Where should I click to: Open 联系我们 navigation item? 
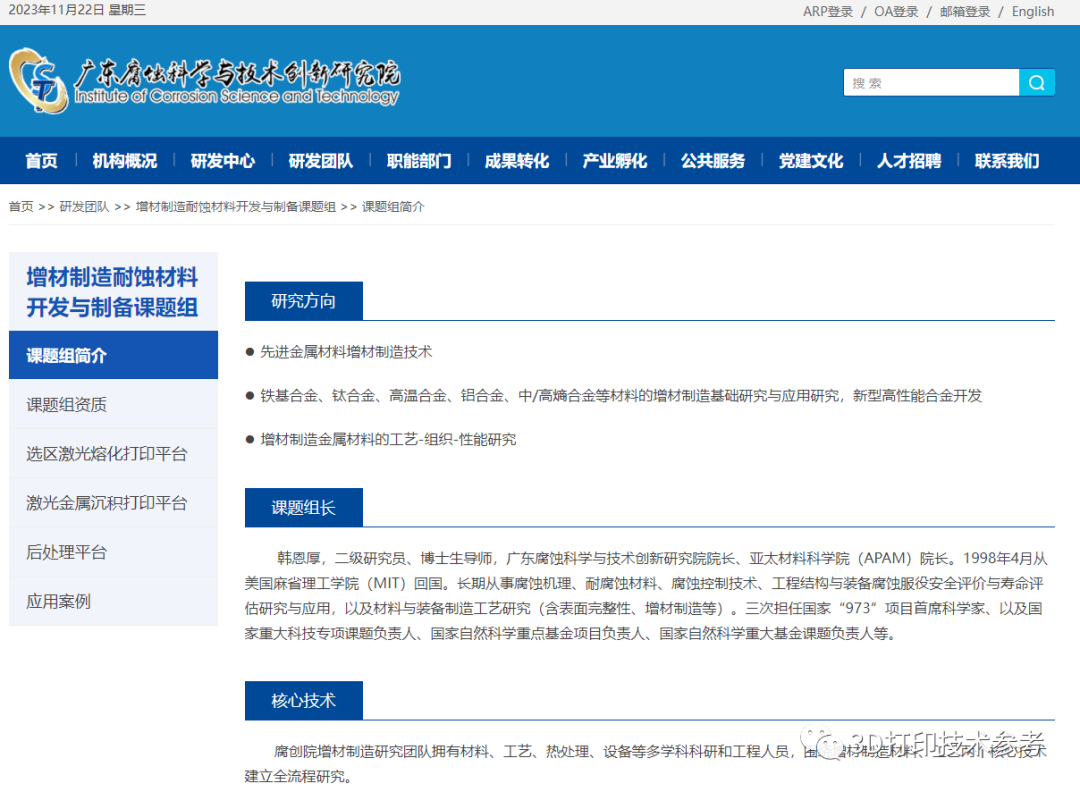coord(1007,161)
